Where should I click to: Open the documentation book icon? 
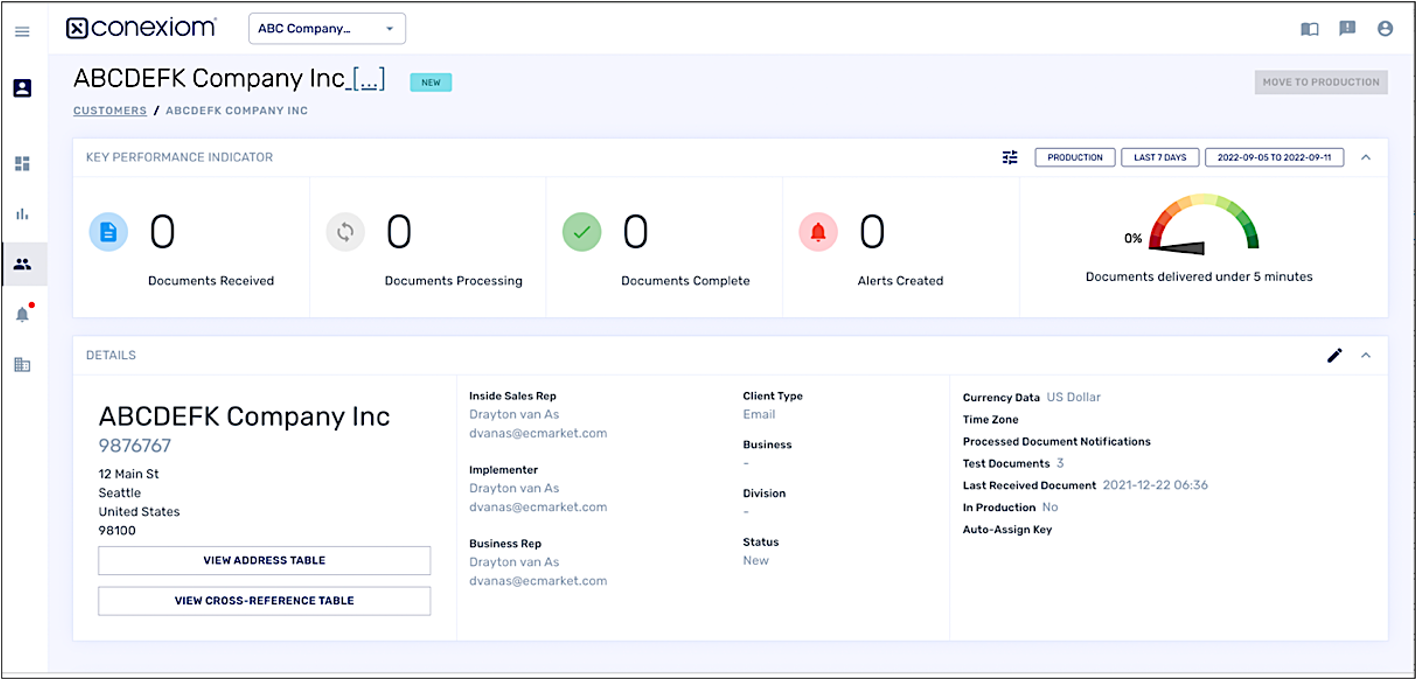point(1309,29)
